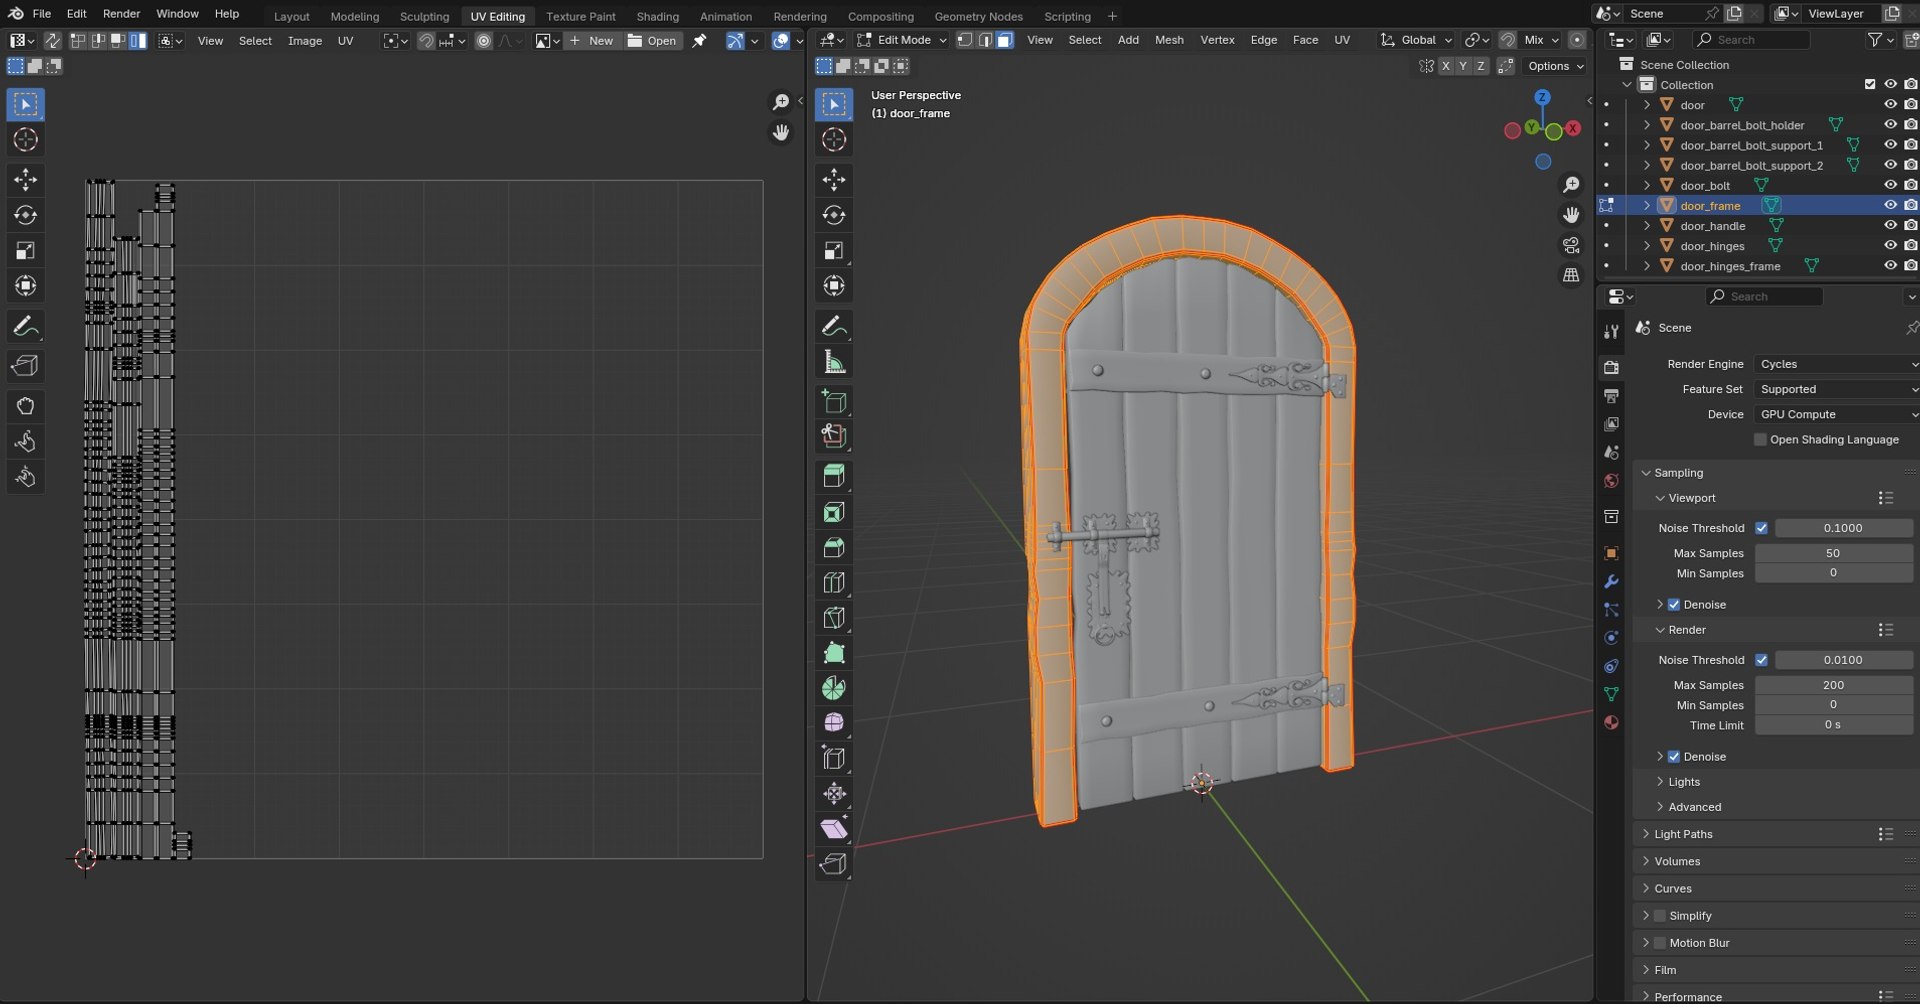Screen dimensions: 1920x1004
Task: Click the New image button
Action: coord(591,41)
